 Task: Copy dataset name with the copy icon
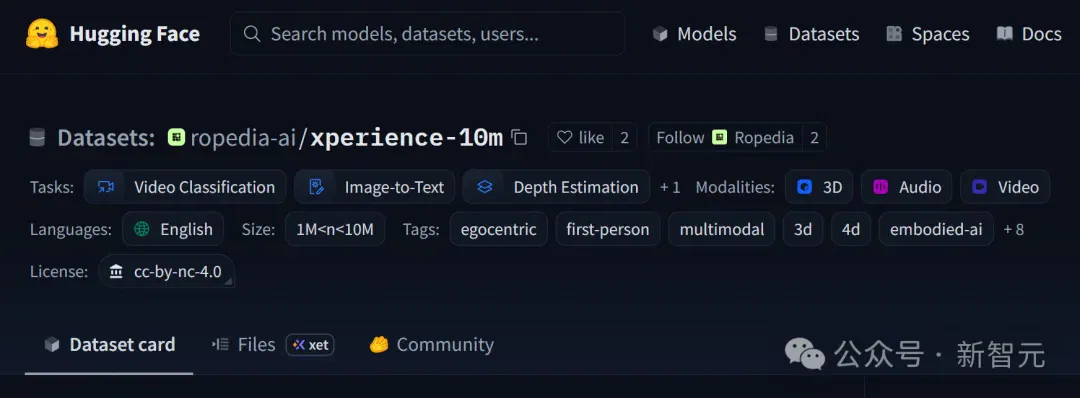(x=519, y=138)
